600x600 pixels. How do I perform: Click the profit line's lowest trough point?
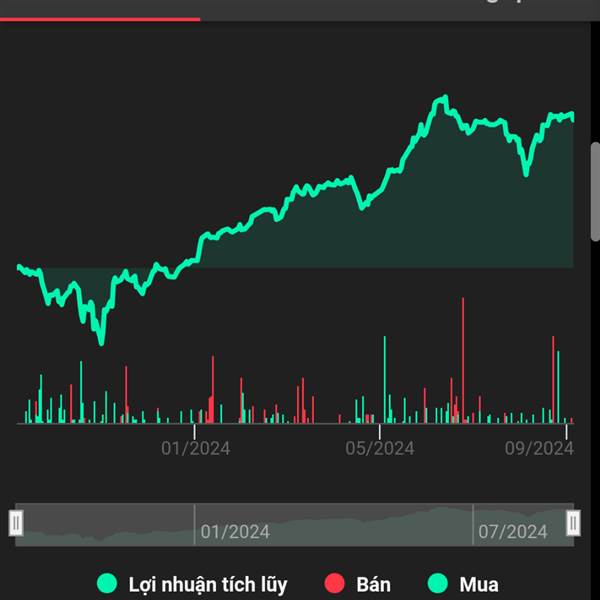click(x=101, y=343)
